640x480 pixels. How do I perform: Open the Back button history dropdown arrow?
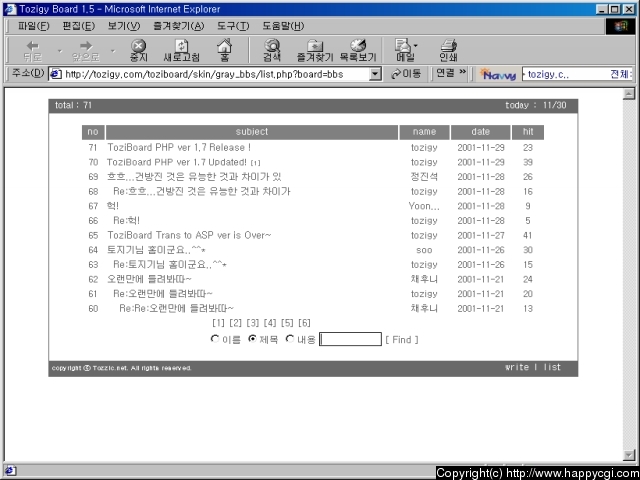click(60, 51)
